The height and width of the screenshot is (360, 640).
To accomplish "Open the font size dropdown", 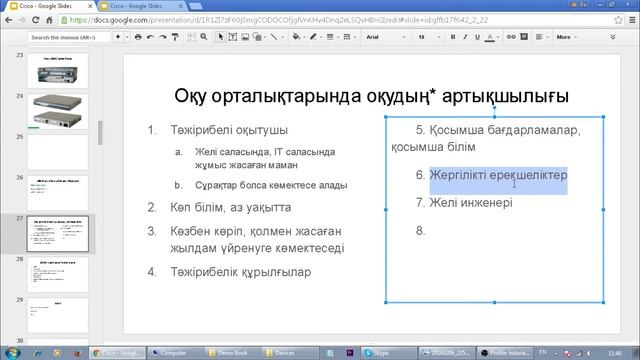I will click(x=429, y=37).
